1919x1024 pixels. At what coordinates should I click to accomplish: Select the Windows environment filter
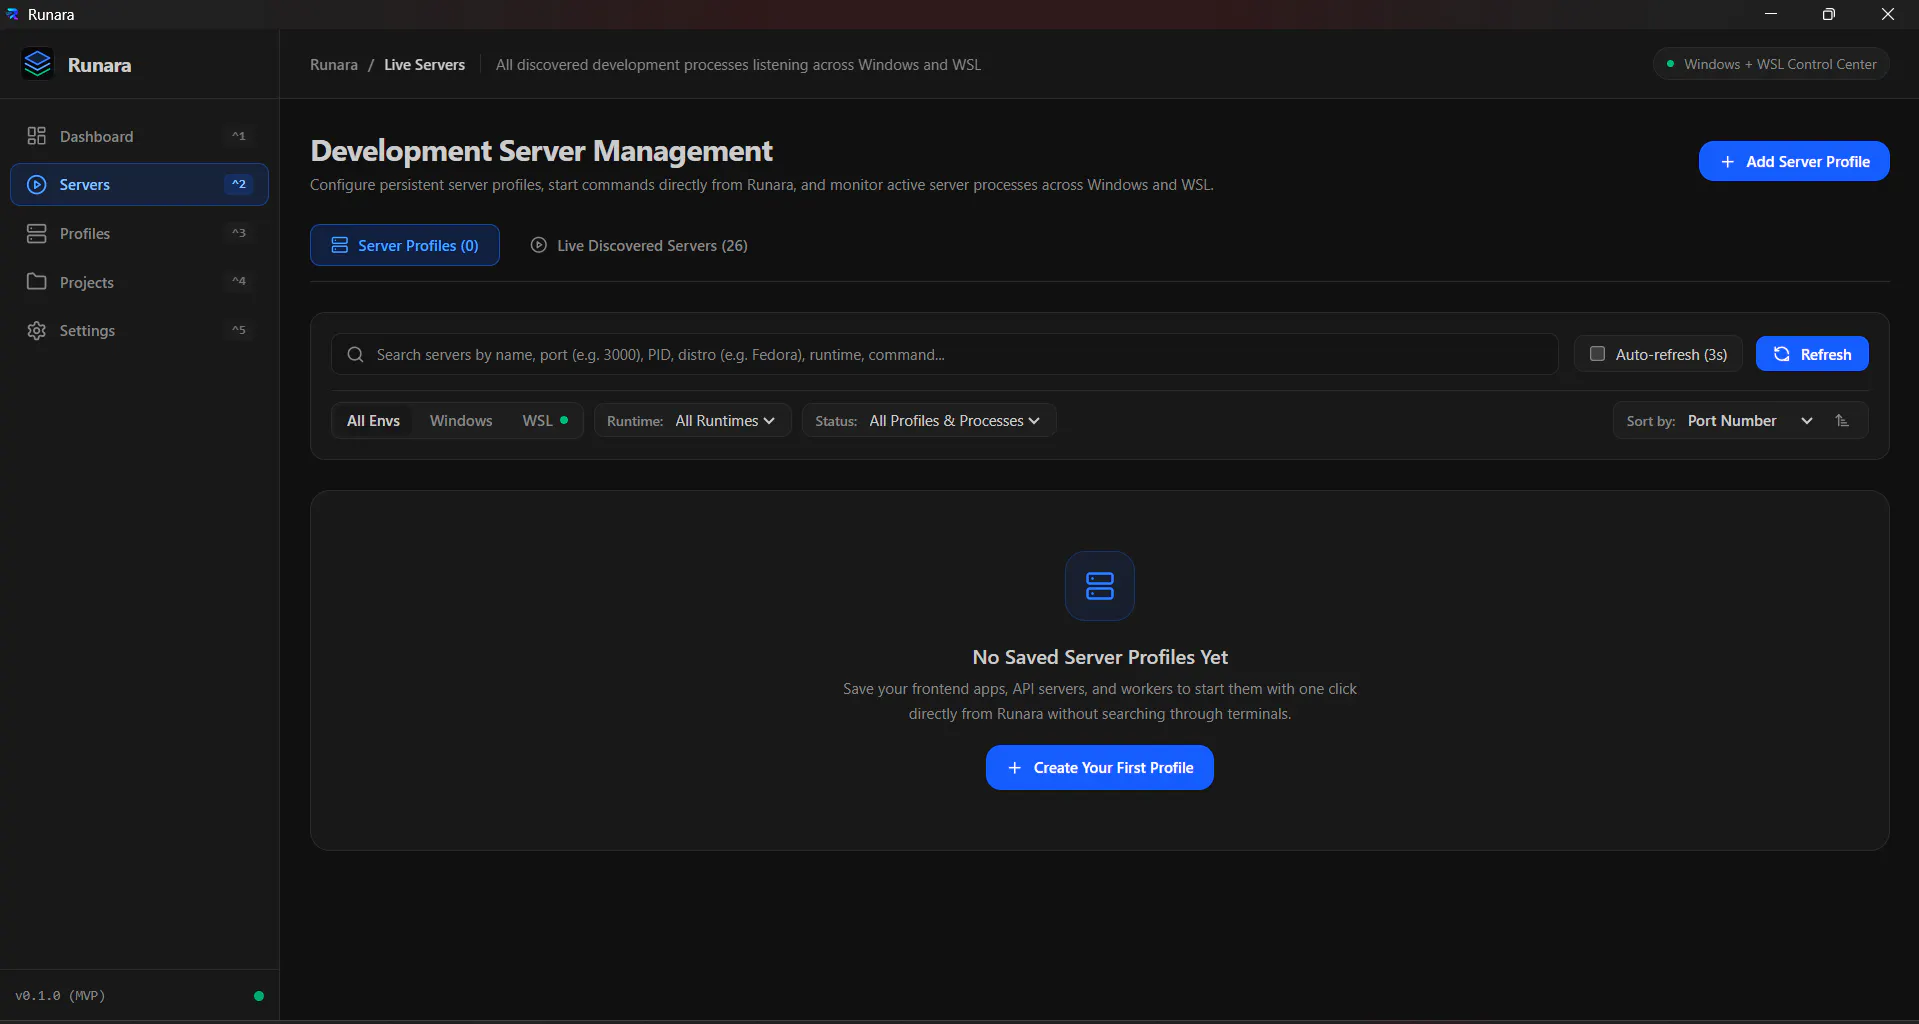(461, 421)
